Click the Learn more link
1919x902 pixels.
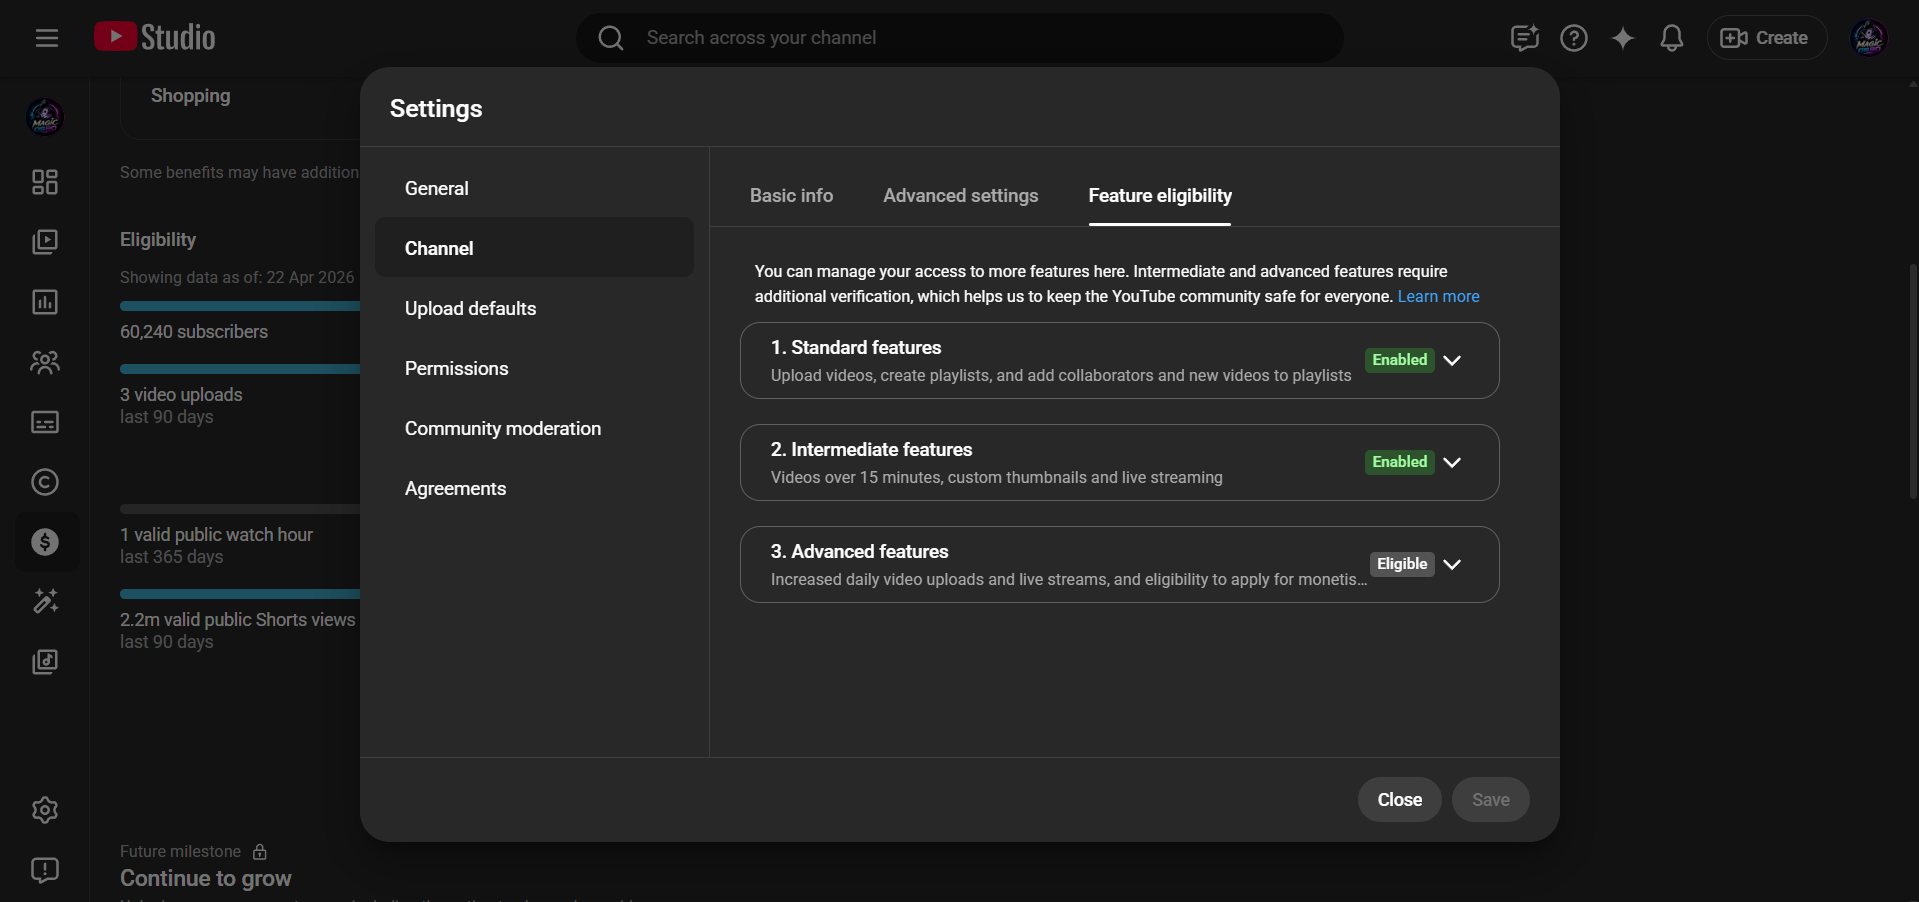click(1438, 297)
